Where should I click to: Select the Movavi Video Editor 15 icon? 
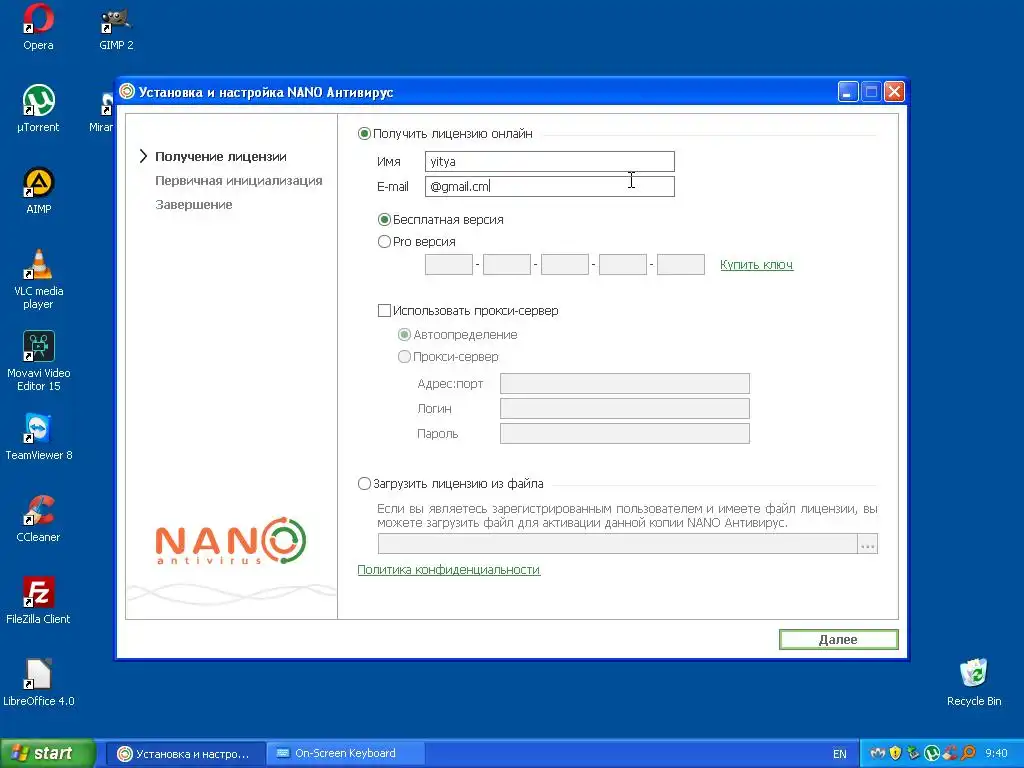pyautogui.click(x=38, y=361)
